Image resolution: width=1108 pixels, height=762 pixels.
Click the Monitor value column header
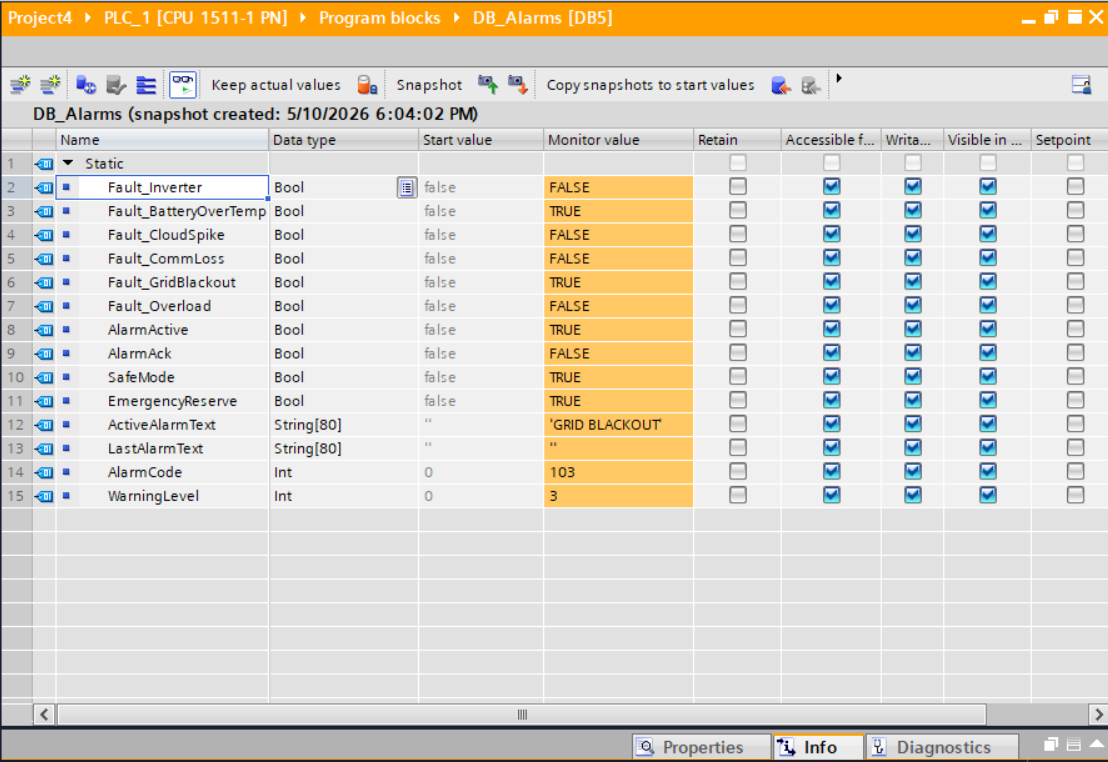point(618,140)
